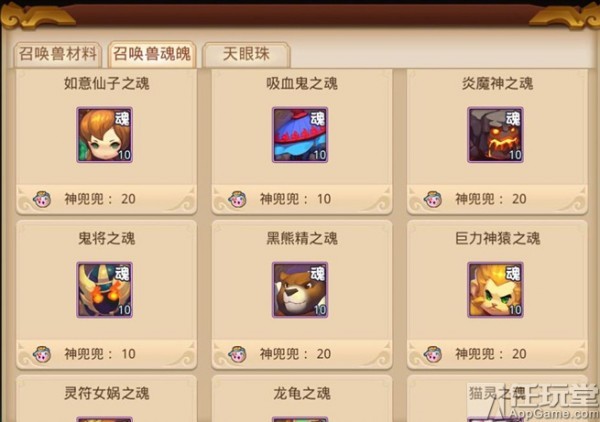The height and width of the screenshot is (422, 600).
Task: Open the 灵符女娲之魂 item card
Action: tap(106, 398)
